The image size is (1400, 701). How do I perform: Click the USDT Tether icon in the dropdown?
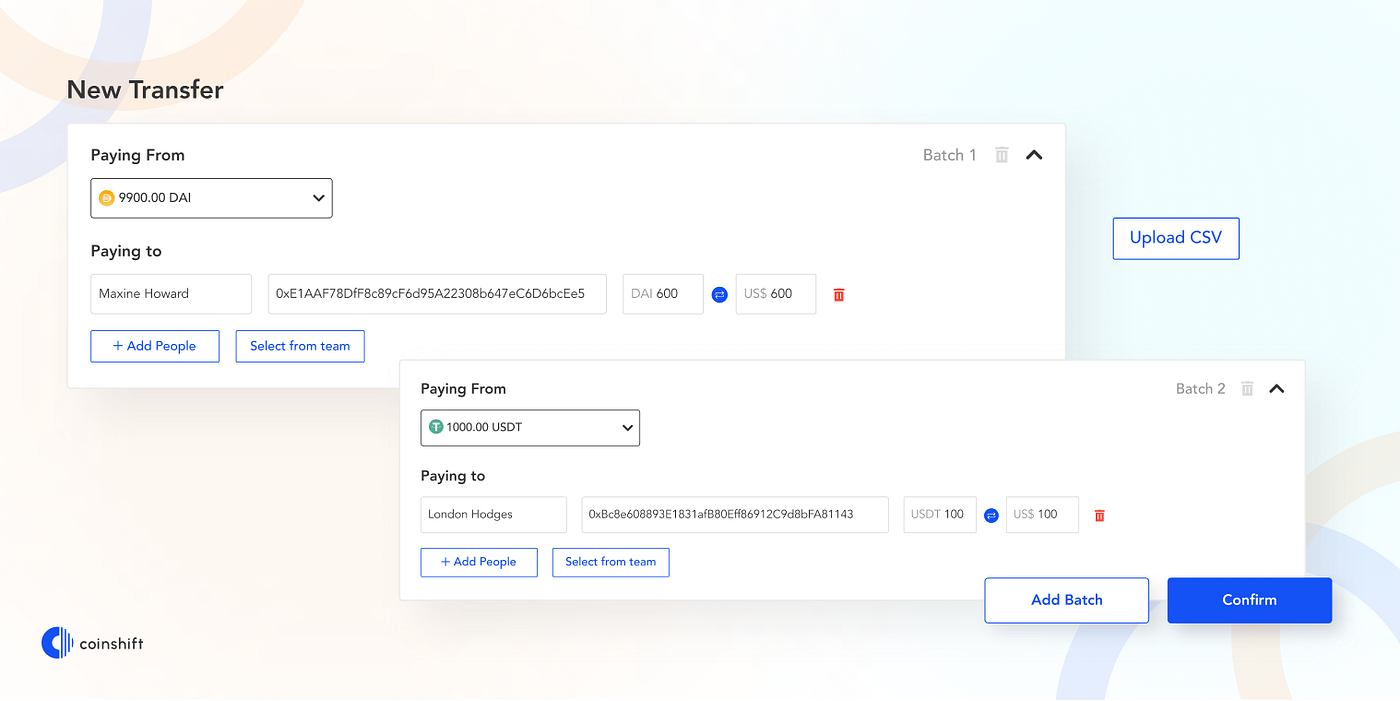point(436,427)
